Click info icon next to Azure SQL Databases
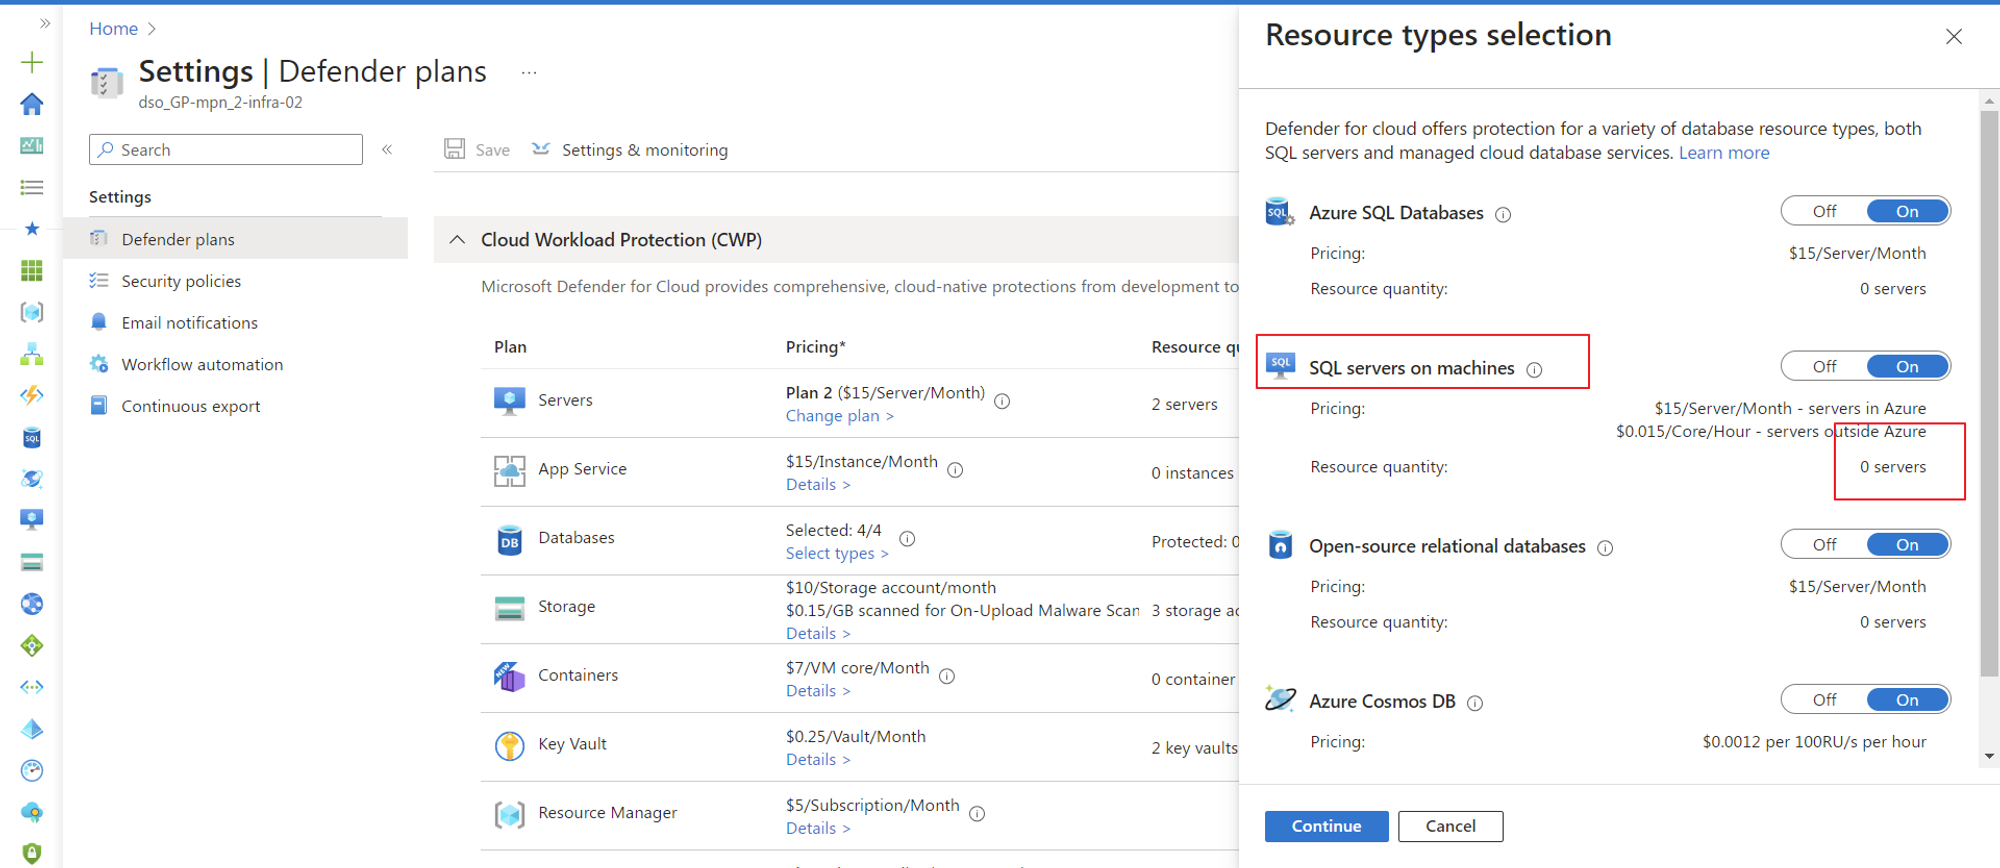 (x=1503, y=214)
